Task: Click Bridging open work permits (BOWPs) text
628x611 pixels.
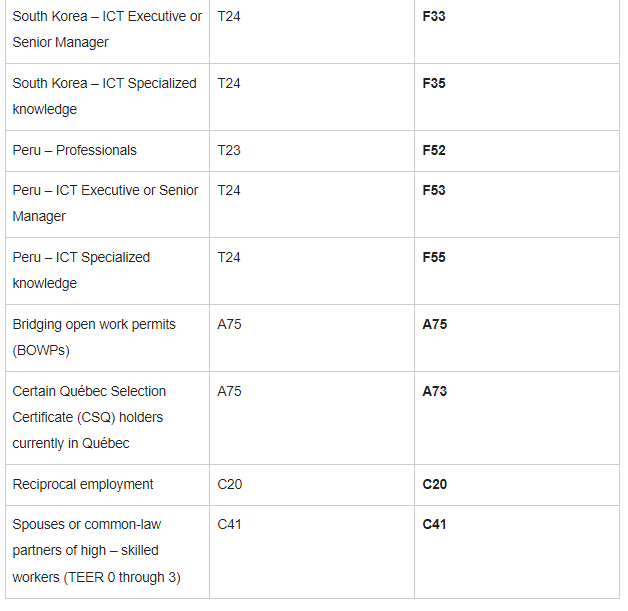Action: coord(94,337)
